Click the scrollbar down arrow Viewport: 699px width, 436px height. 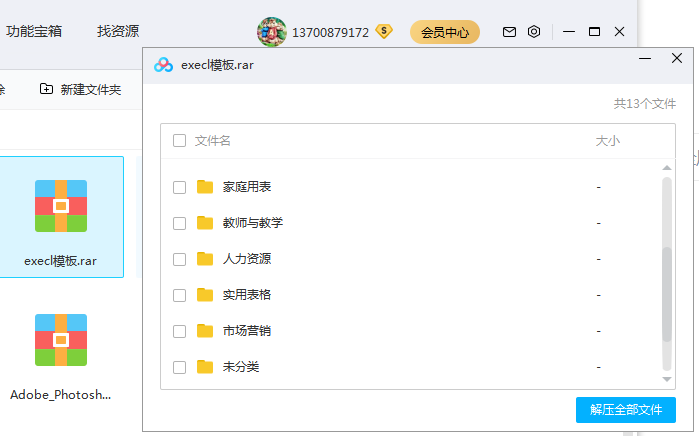[667, 379]
